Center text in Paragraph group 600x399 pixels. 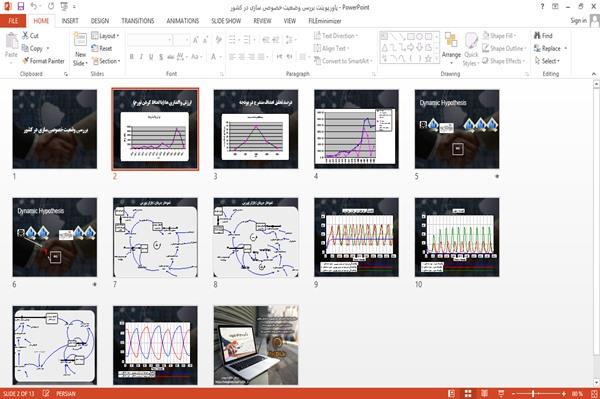click(242, 57)
